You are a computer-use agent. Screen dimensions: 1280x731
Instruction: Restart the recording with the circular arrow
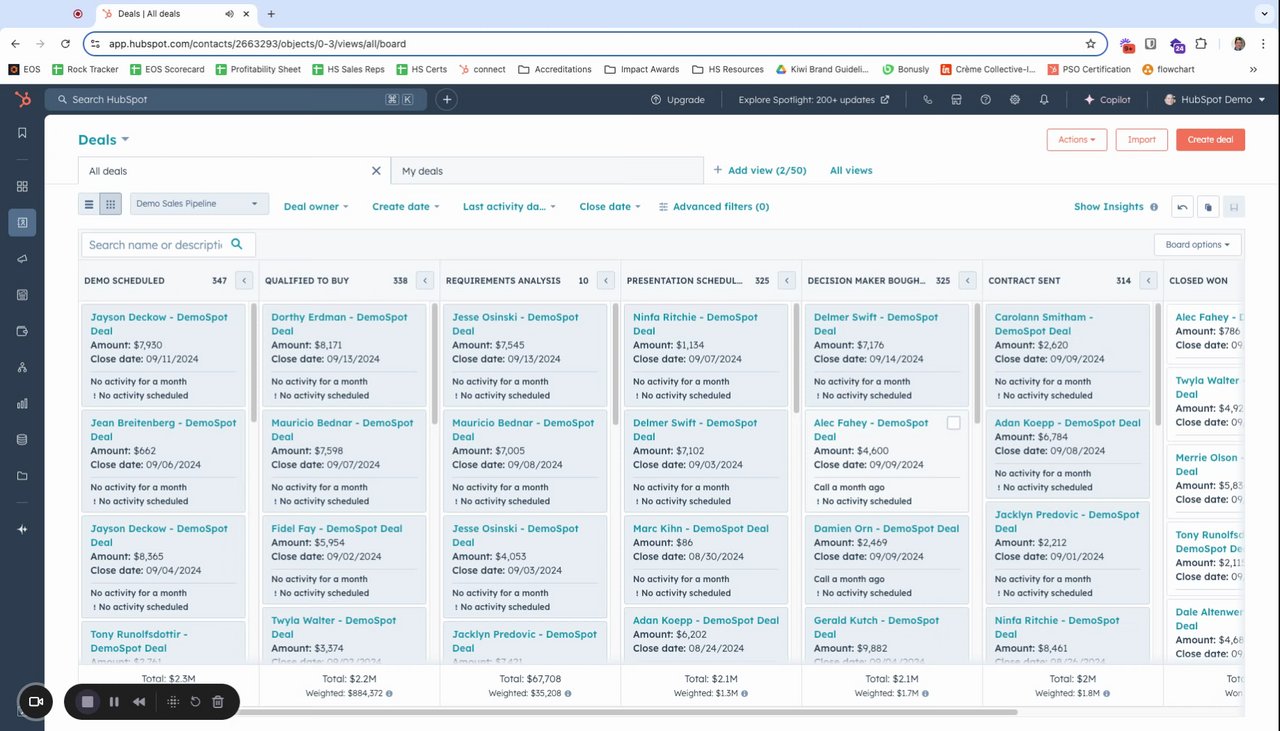(195, 702)
